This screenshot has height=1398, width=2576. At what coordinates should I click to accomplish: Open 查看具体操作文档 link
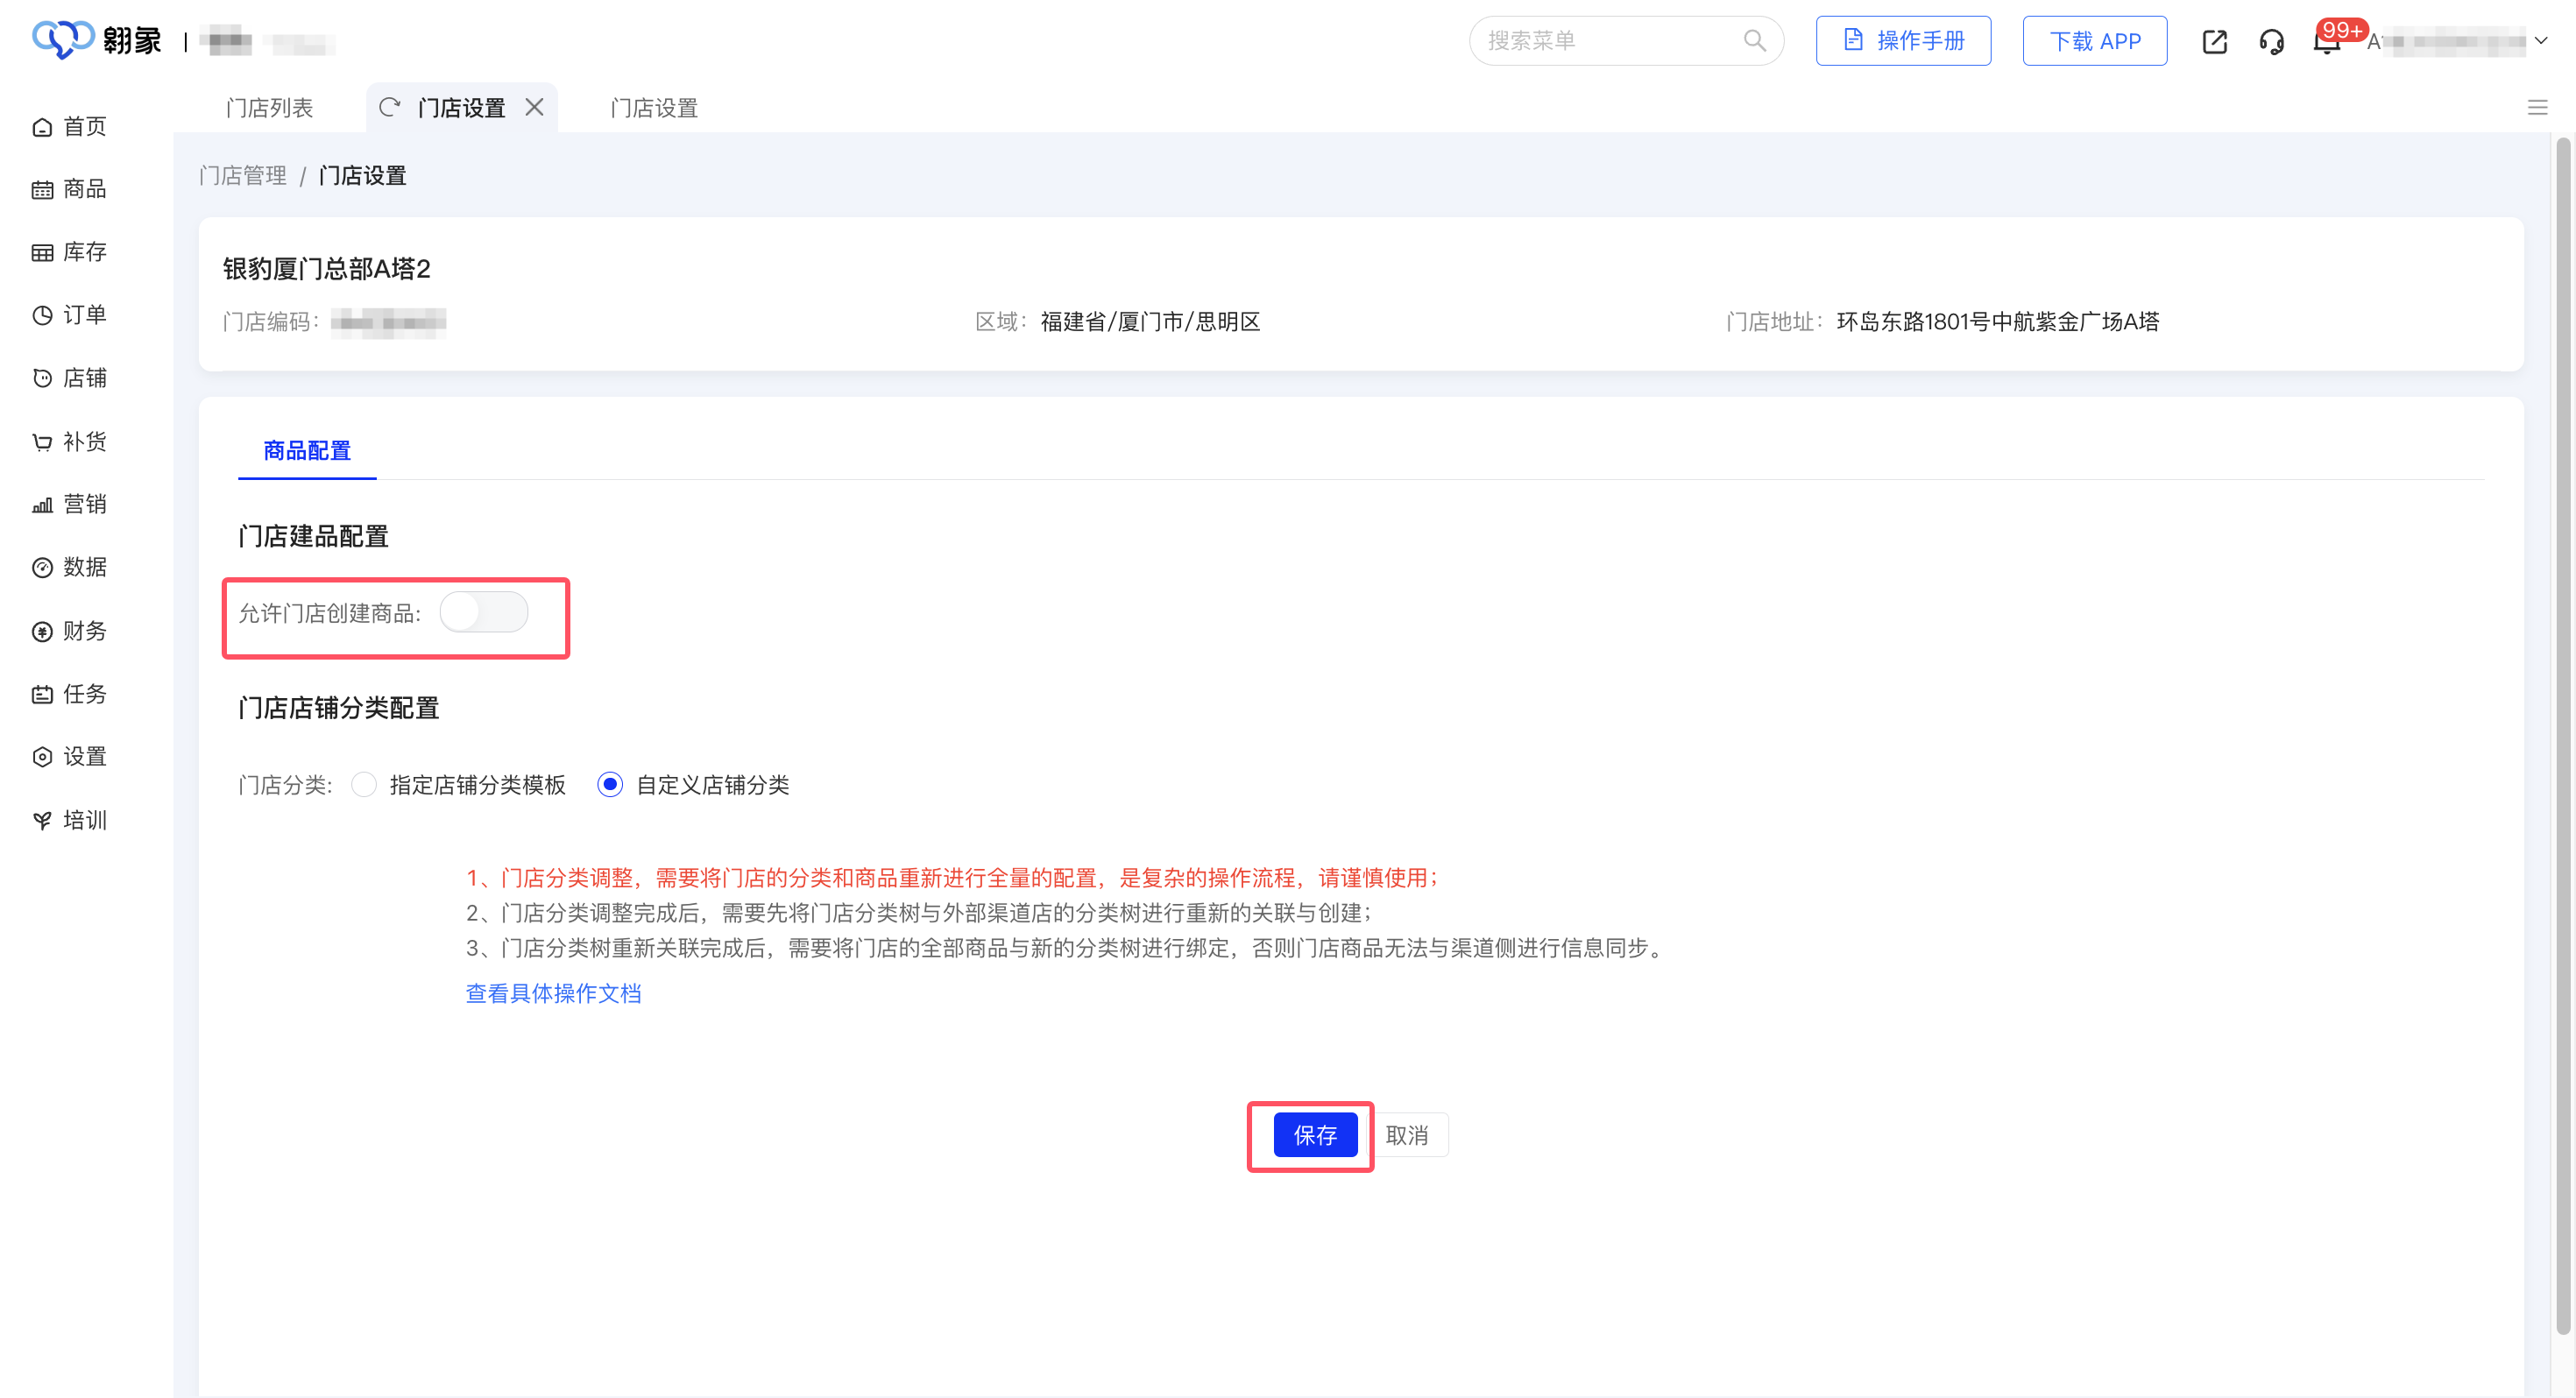point(553,993)
